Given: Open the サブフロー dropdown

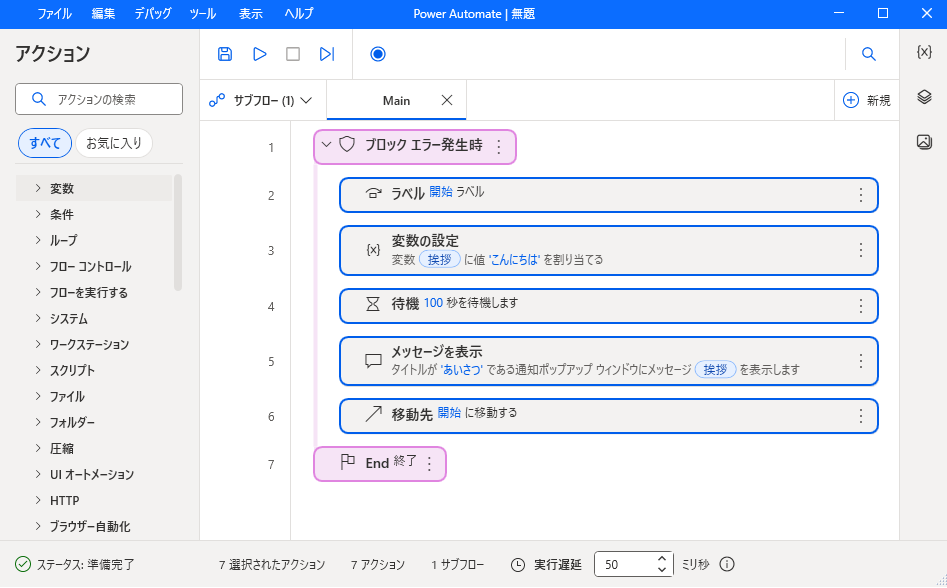Looking at the screenshot, I should point(261,100).
